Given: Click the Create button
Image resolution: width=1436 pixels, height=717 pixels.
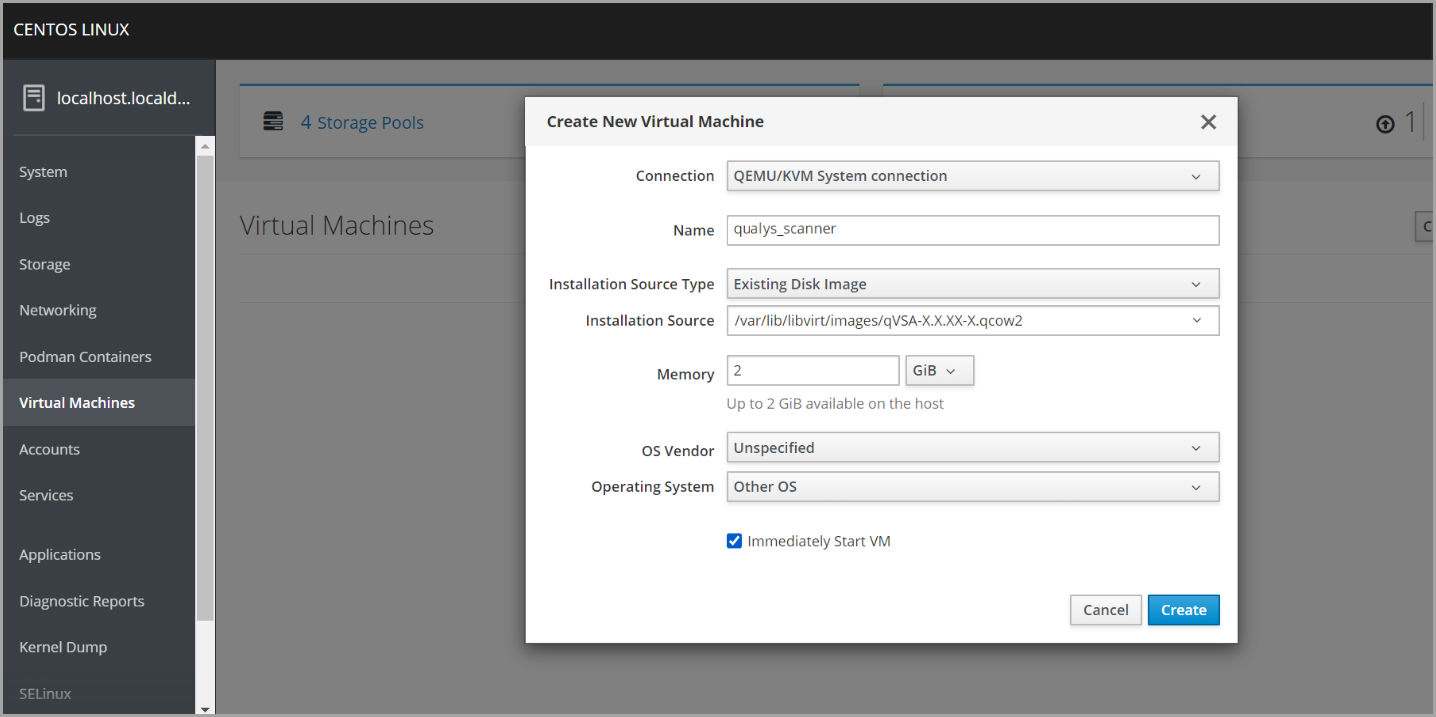Looking at the screenshot, I should [1183, 609].
